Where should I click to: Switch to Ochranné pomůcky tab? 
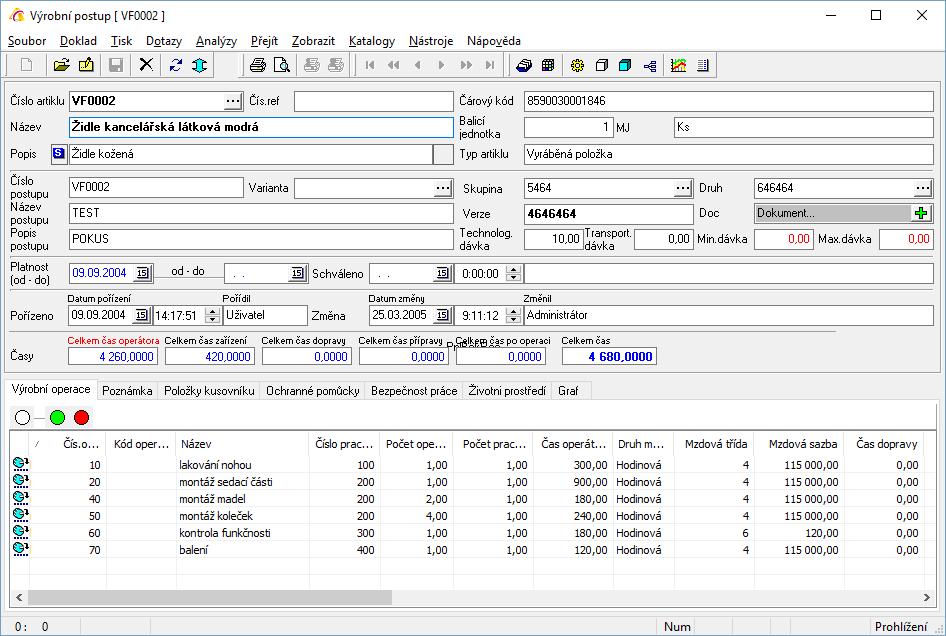313,391
